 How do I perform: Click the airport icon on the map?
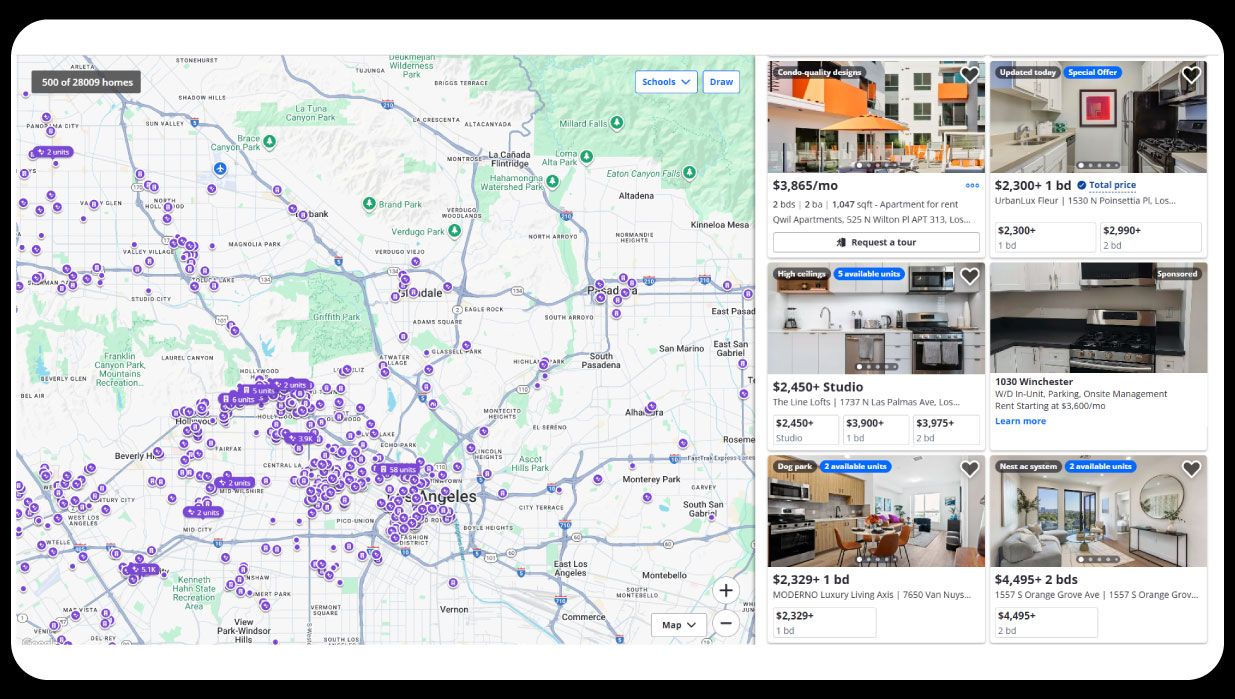(x=220, y=167)
